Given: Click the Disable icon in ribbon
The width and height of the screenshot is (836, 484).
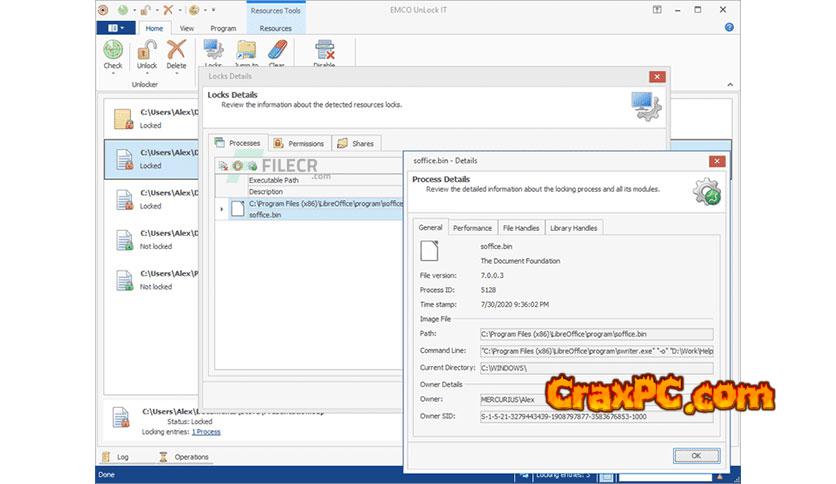Looking at the screenshot, I should [324, 50].
